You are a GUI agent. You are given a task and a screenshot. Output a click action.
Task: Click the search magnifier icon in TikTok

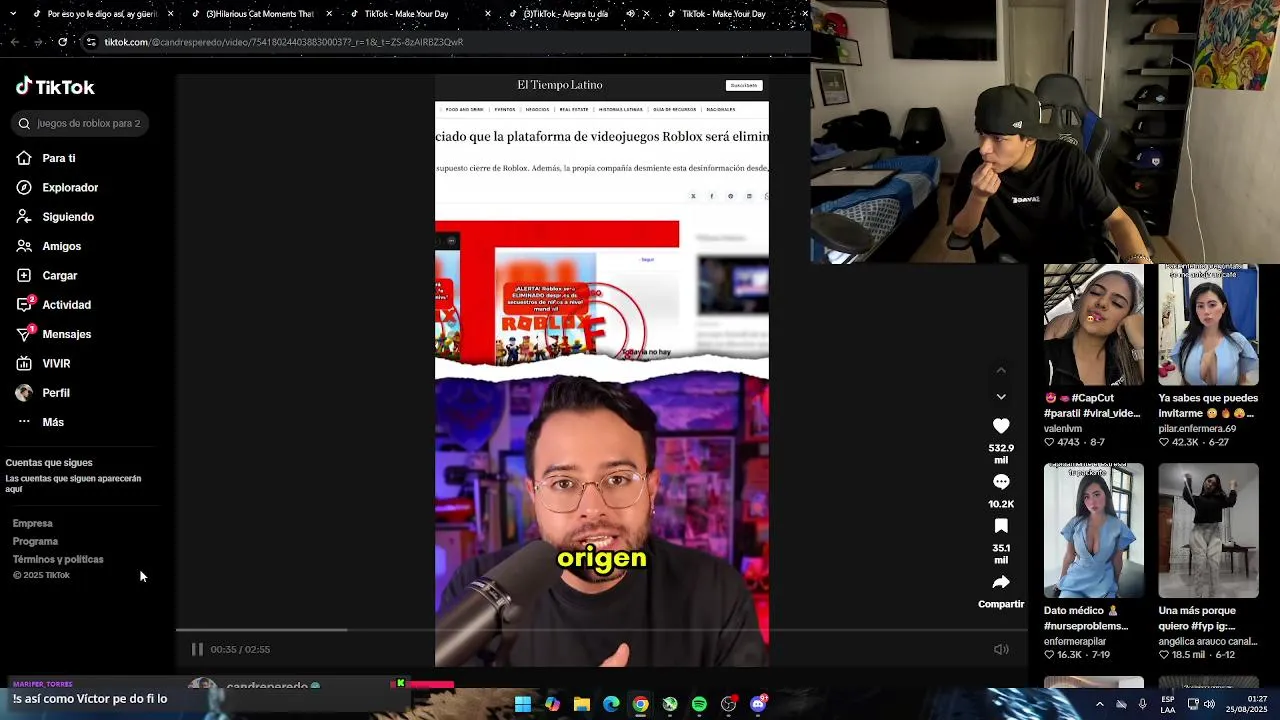pos(24,123)
